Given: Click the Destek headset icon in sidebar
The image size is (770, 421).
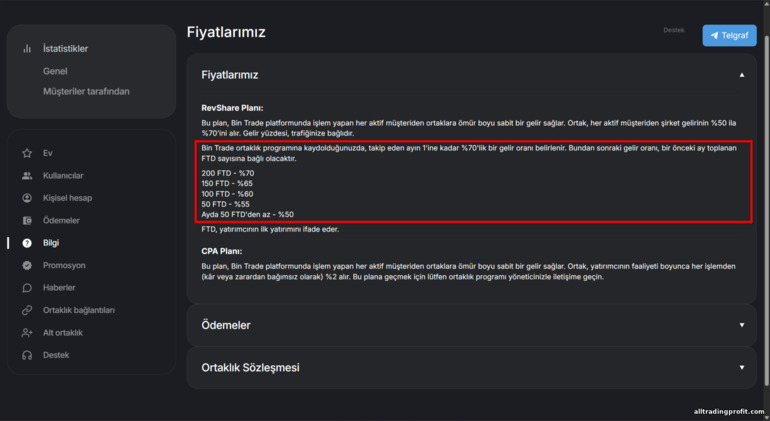Looking at the screenshot, I should 27,355.
